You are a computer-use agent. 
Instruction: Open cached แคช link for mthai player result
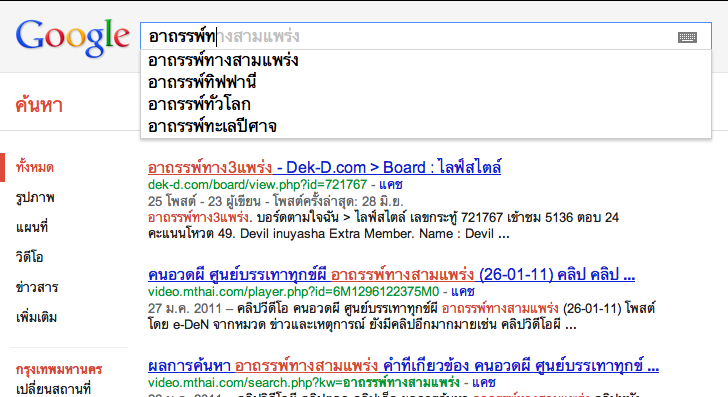point(462,292)
